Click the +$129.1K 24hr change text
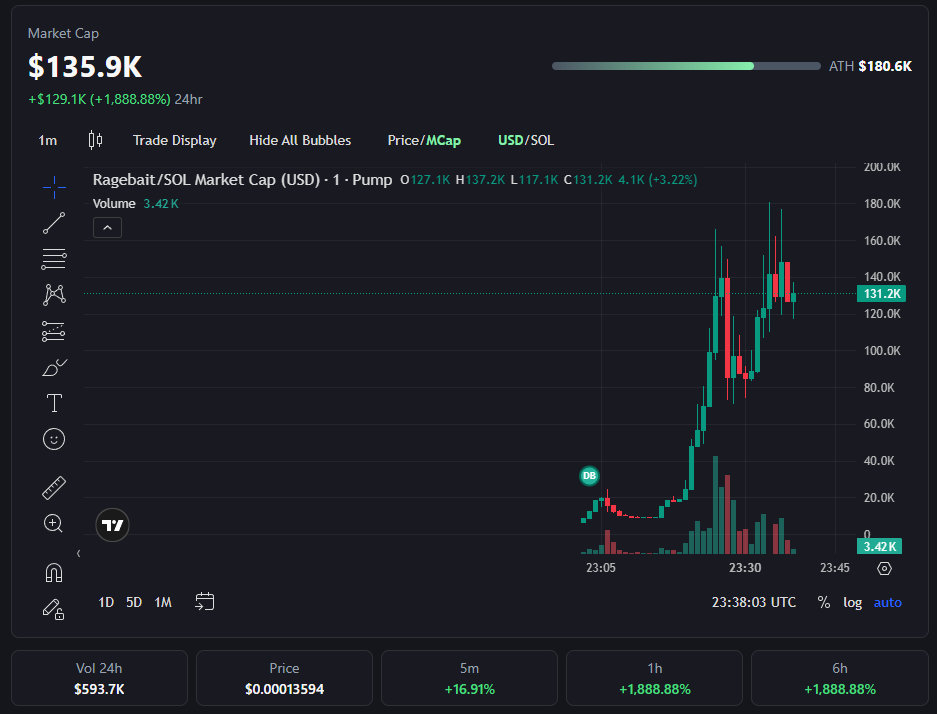This screenshot has height=714, width=937. coord(115,99)
